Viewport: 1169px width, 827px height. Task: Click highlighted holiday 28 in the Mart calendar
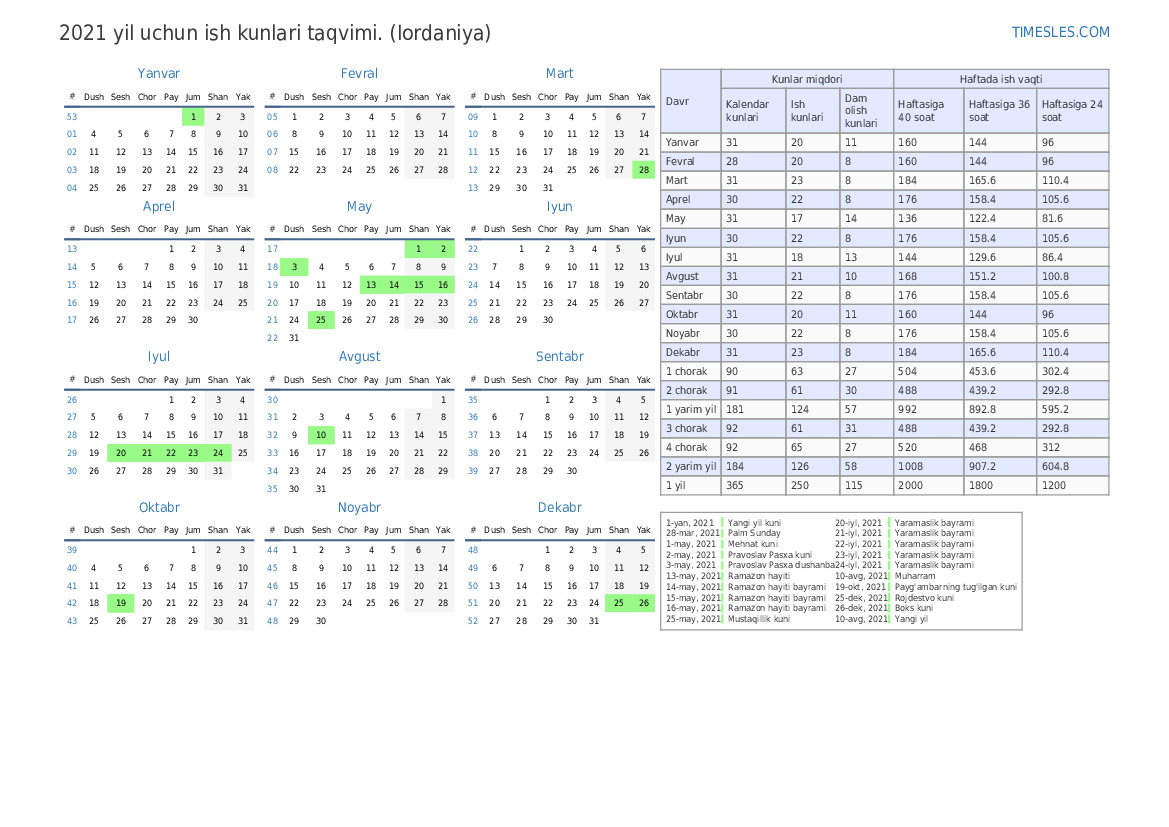tap(643, 170)
